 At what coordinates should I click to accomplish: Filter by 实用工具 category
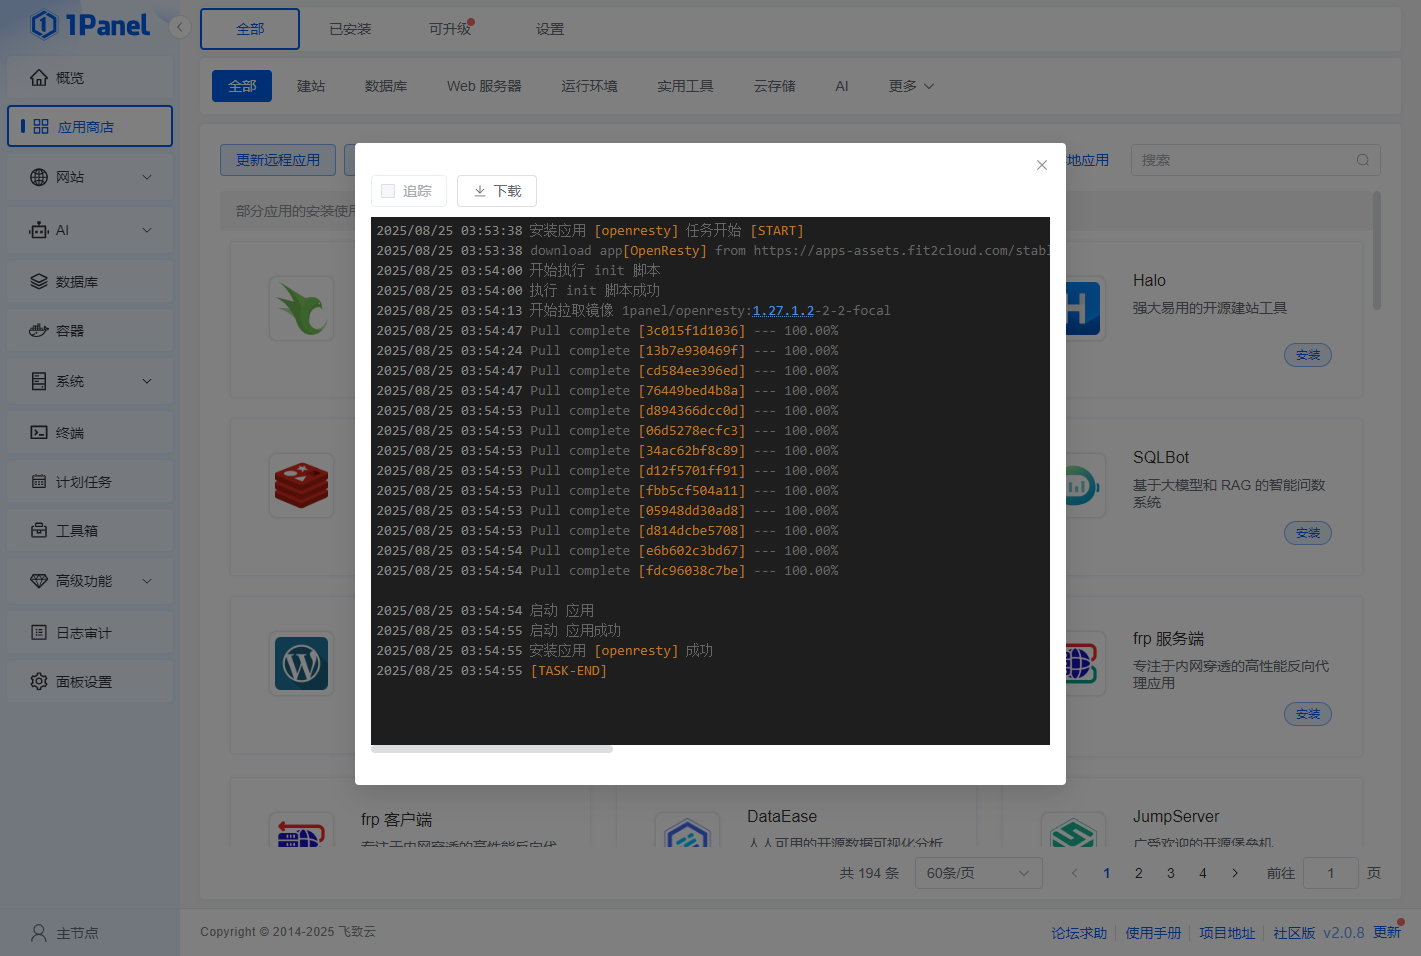click(685, 86)
